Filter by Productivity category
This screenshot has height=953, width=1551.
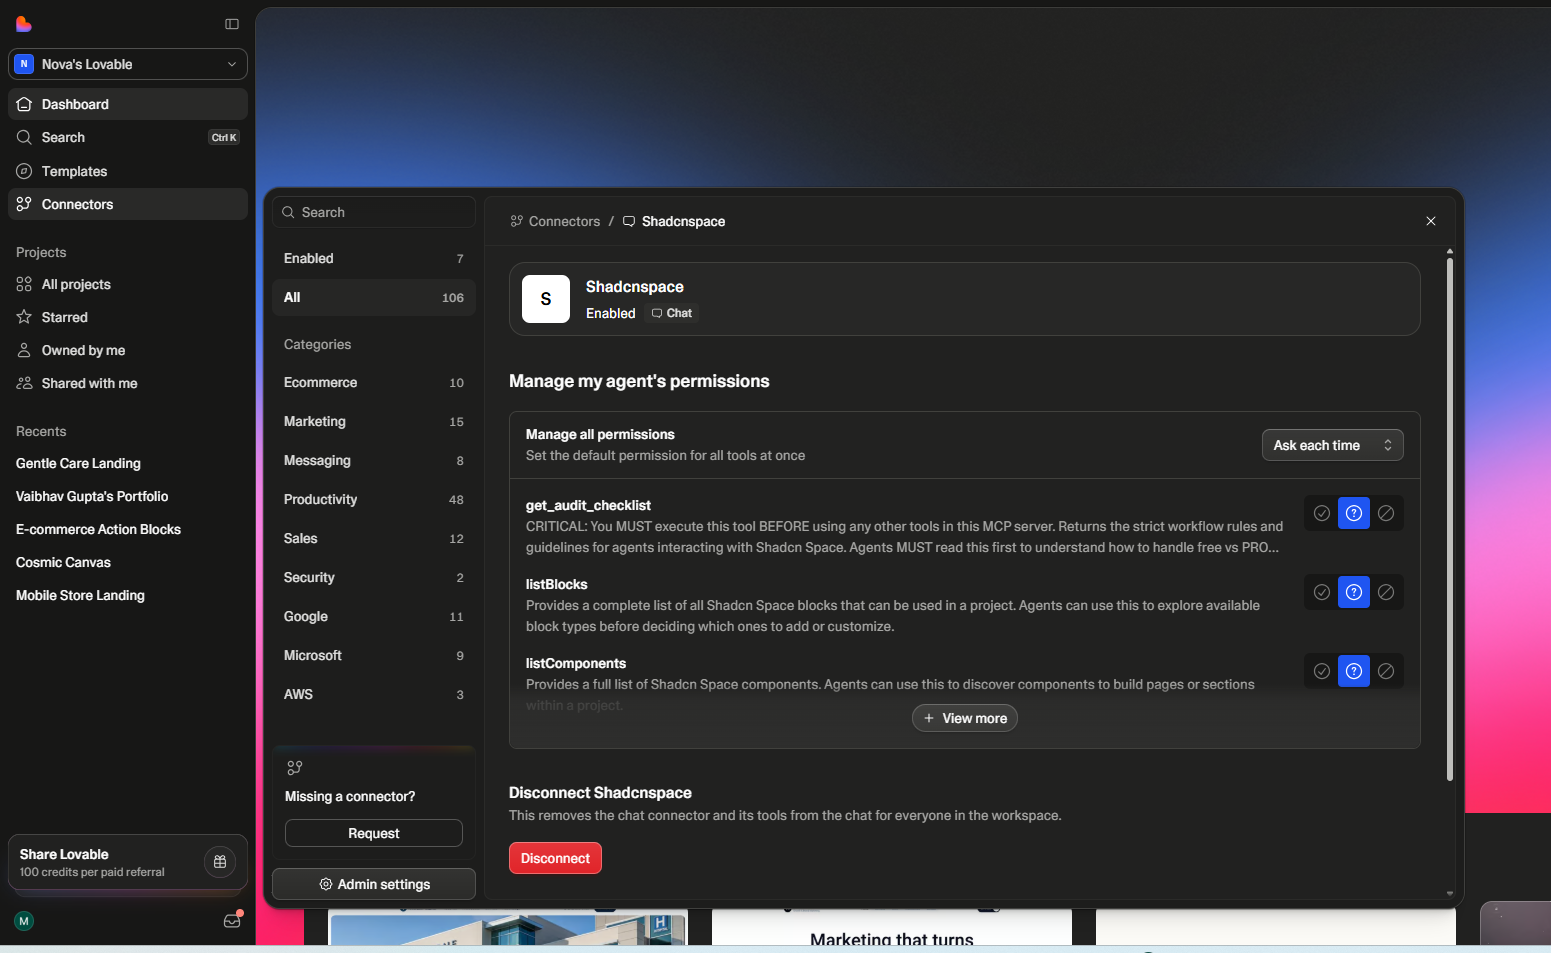pos(374,499)
